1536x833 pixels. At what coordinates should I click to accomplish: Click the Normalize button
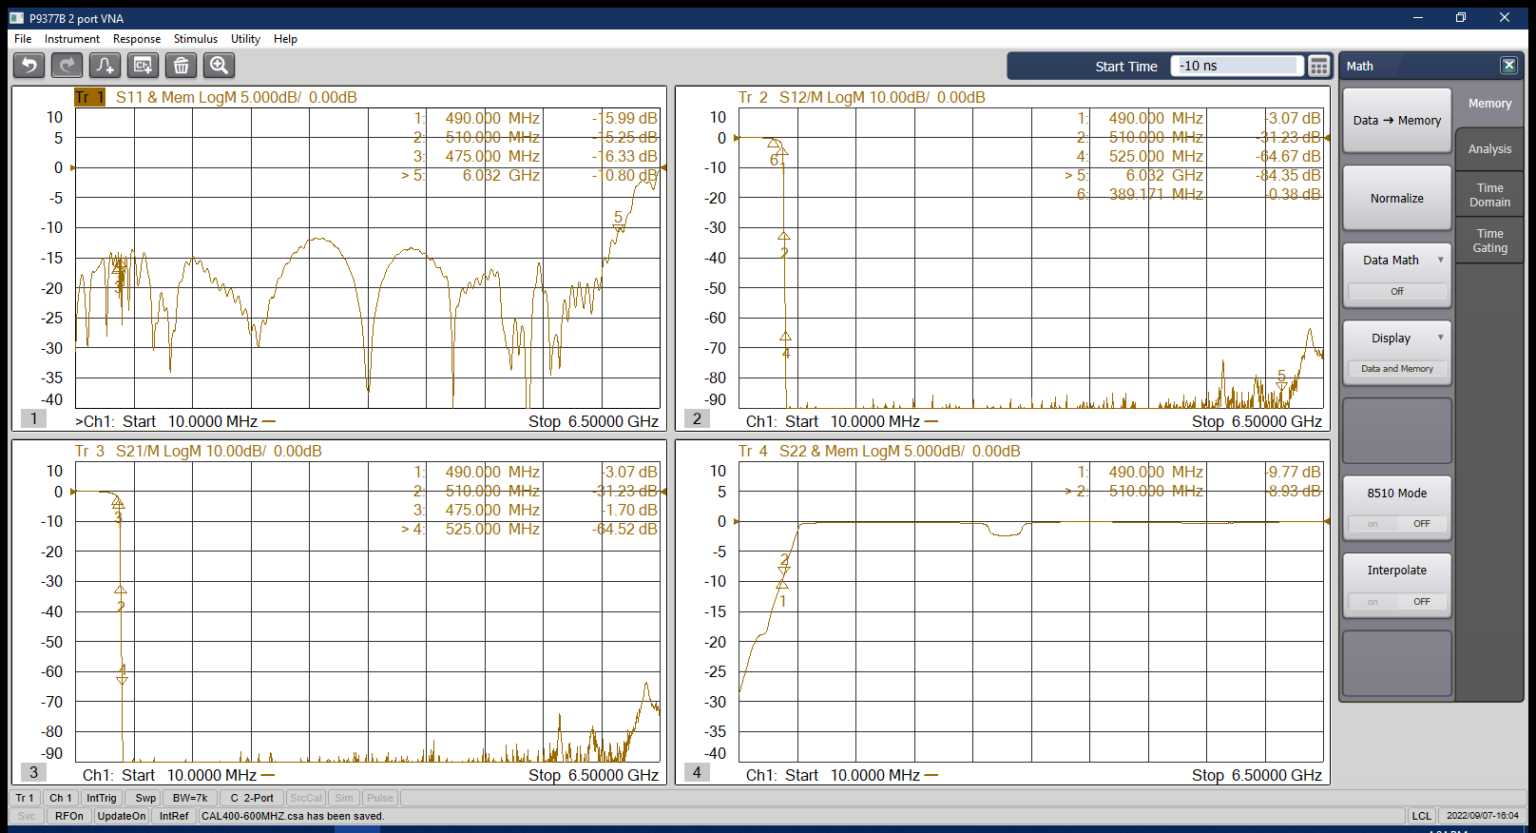(x=1396, y=197)
